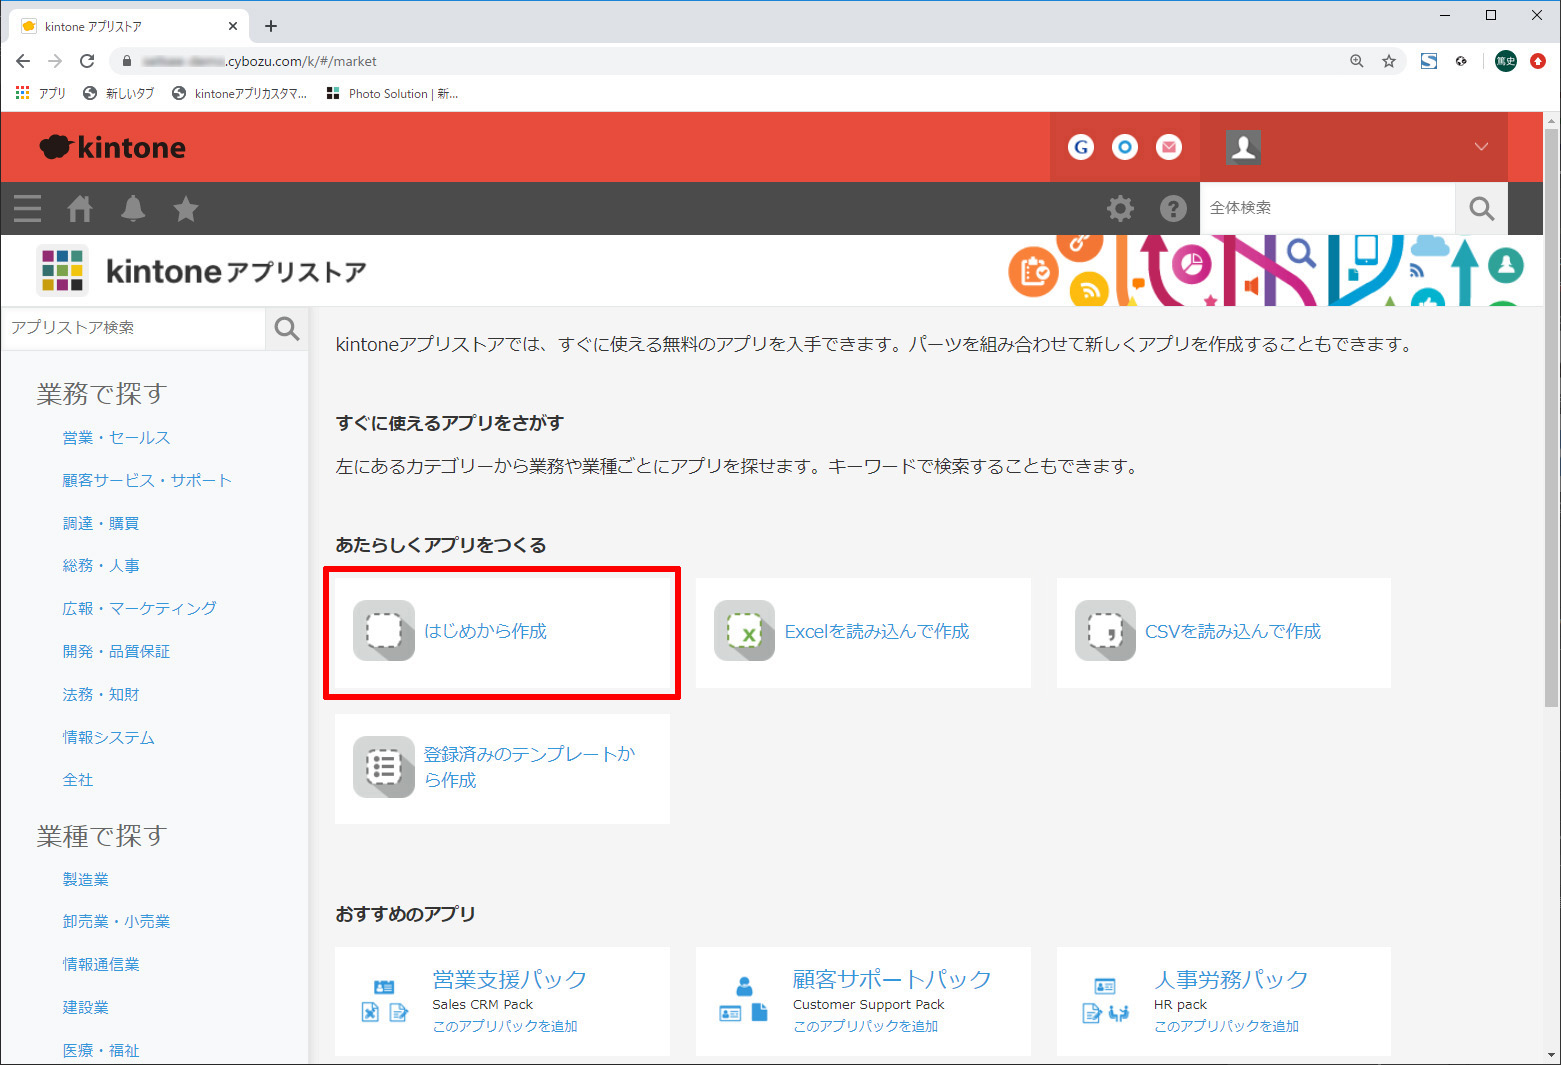
Task: Select the 法務・知財 category
Action: pyautogui.click(x=101, y=694)
